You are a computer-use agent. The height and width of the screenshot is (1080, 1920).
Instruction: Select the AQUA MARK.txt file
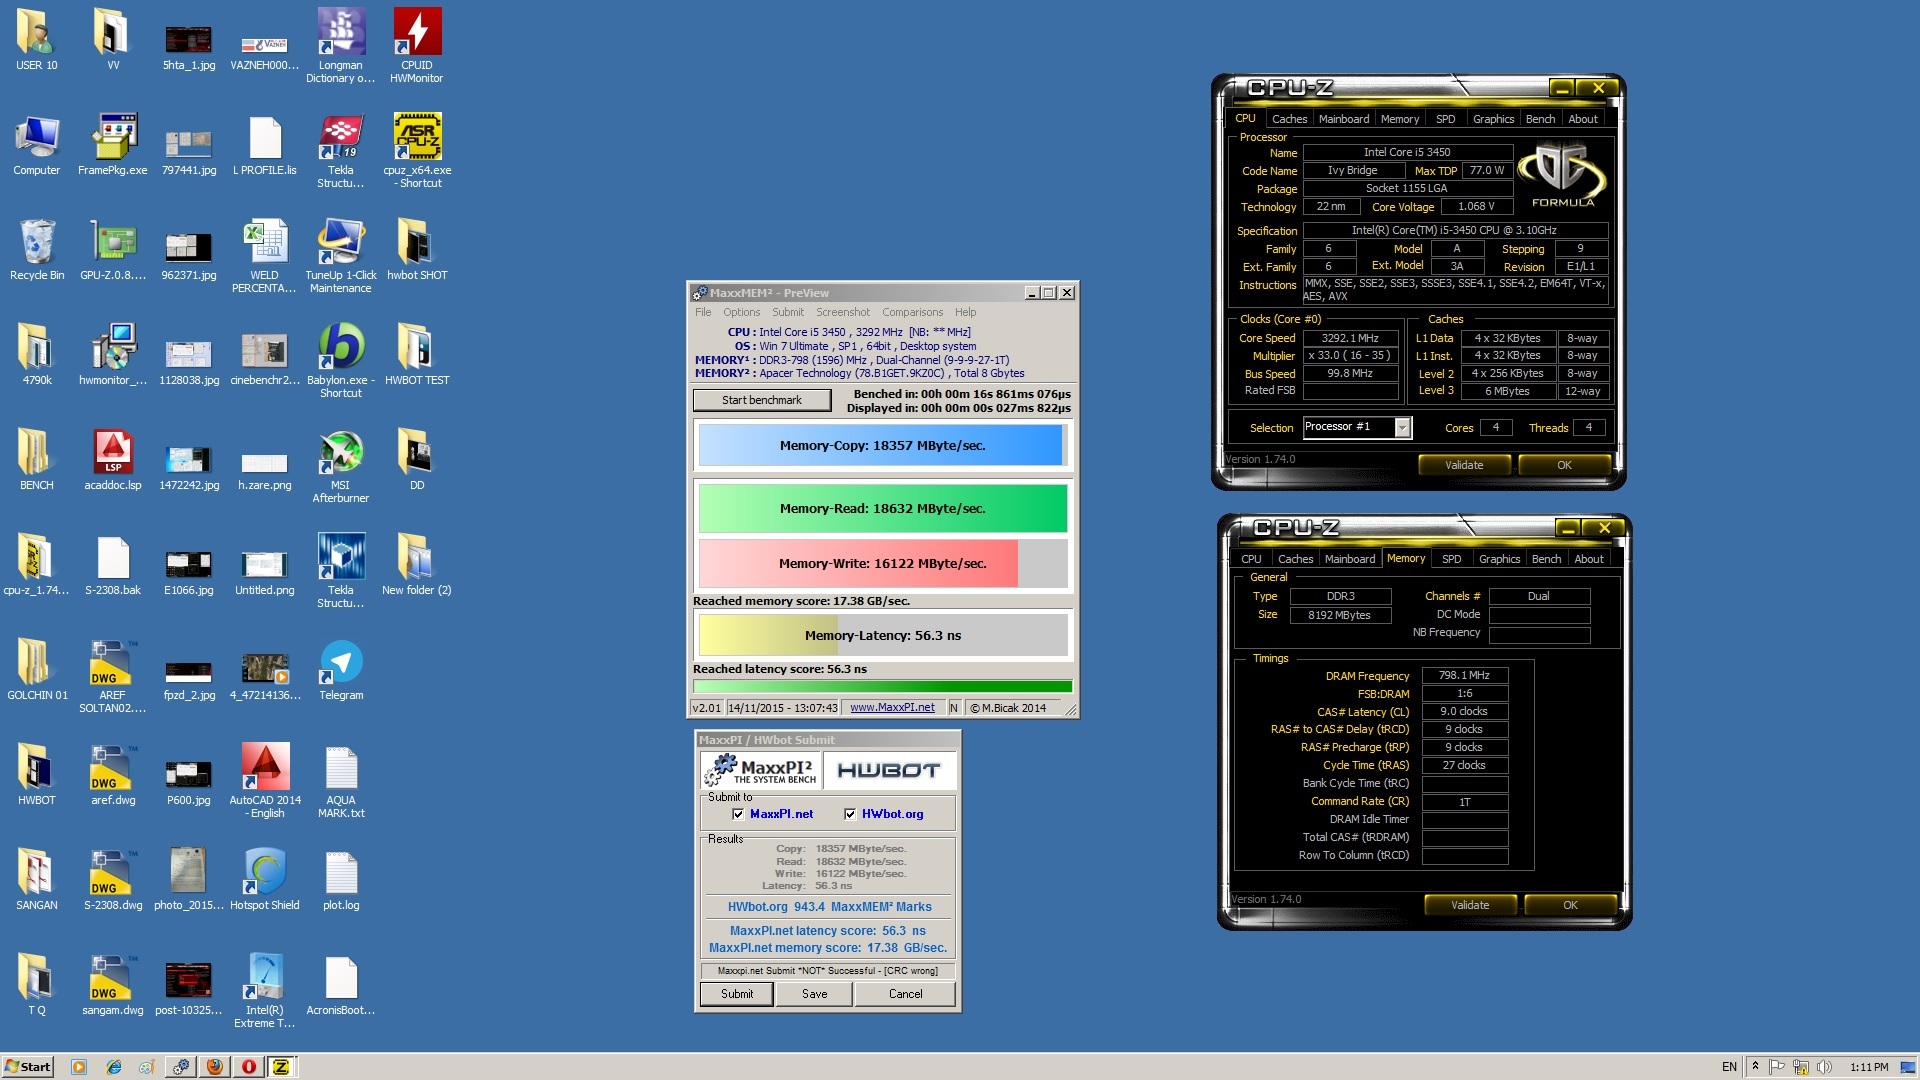[x=341, y=780]
